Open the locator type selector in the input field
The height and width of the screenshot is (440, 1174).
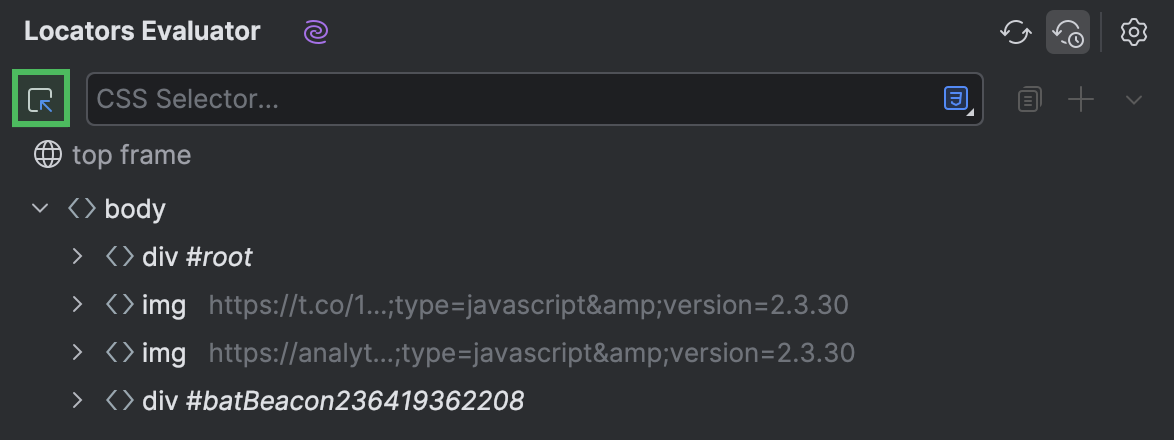coord(957,99)
